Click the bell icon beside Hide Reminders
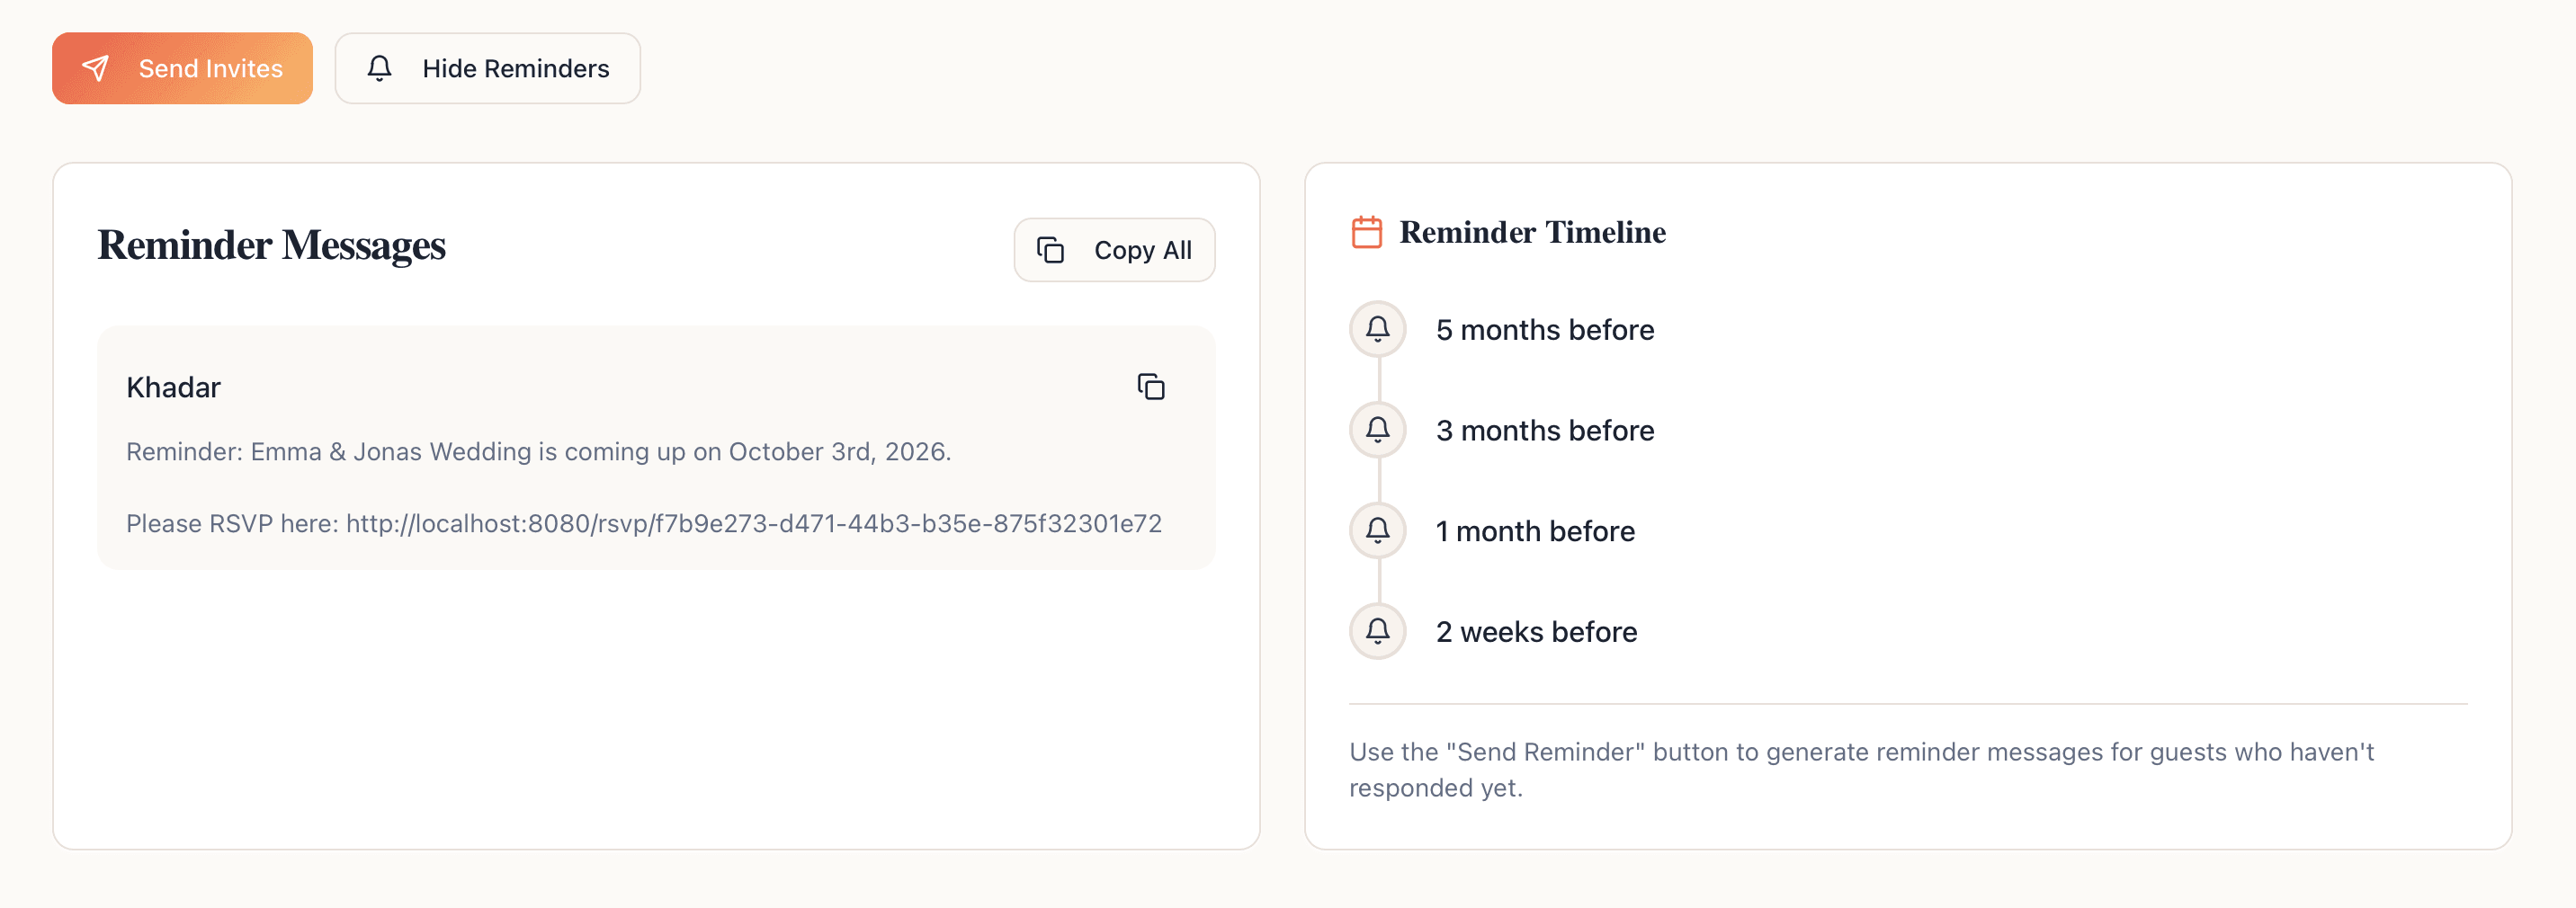Viewport: 2576px width, 908px height. point(380,68)
